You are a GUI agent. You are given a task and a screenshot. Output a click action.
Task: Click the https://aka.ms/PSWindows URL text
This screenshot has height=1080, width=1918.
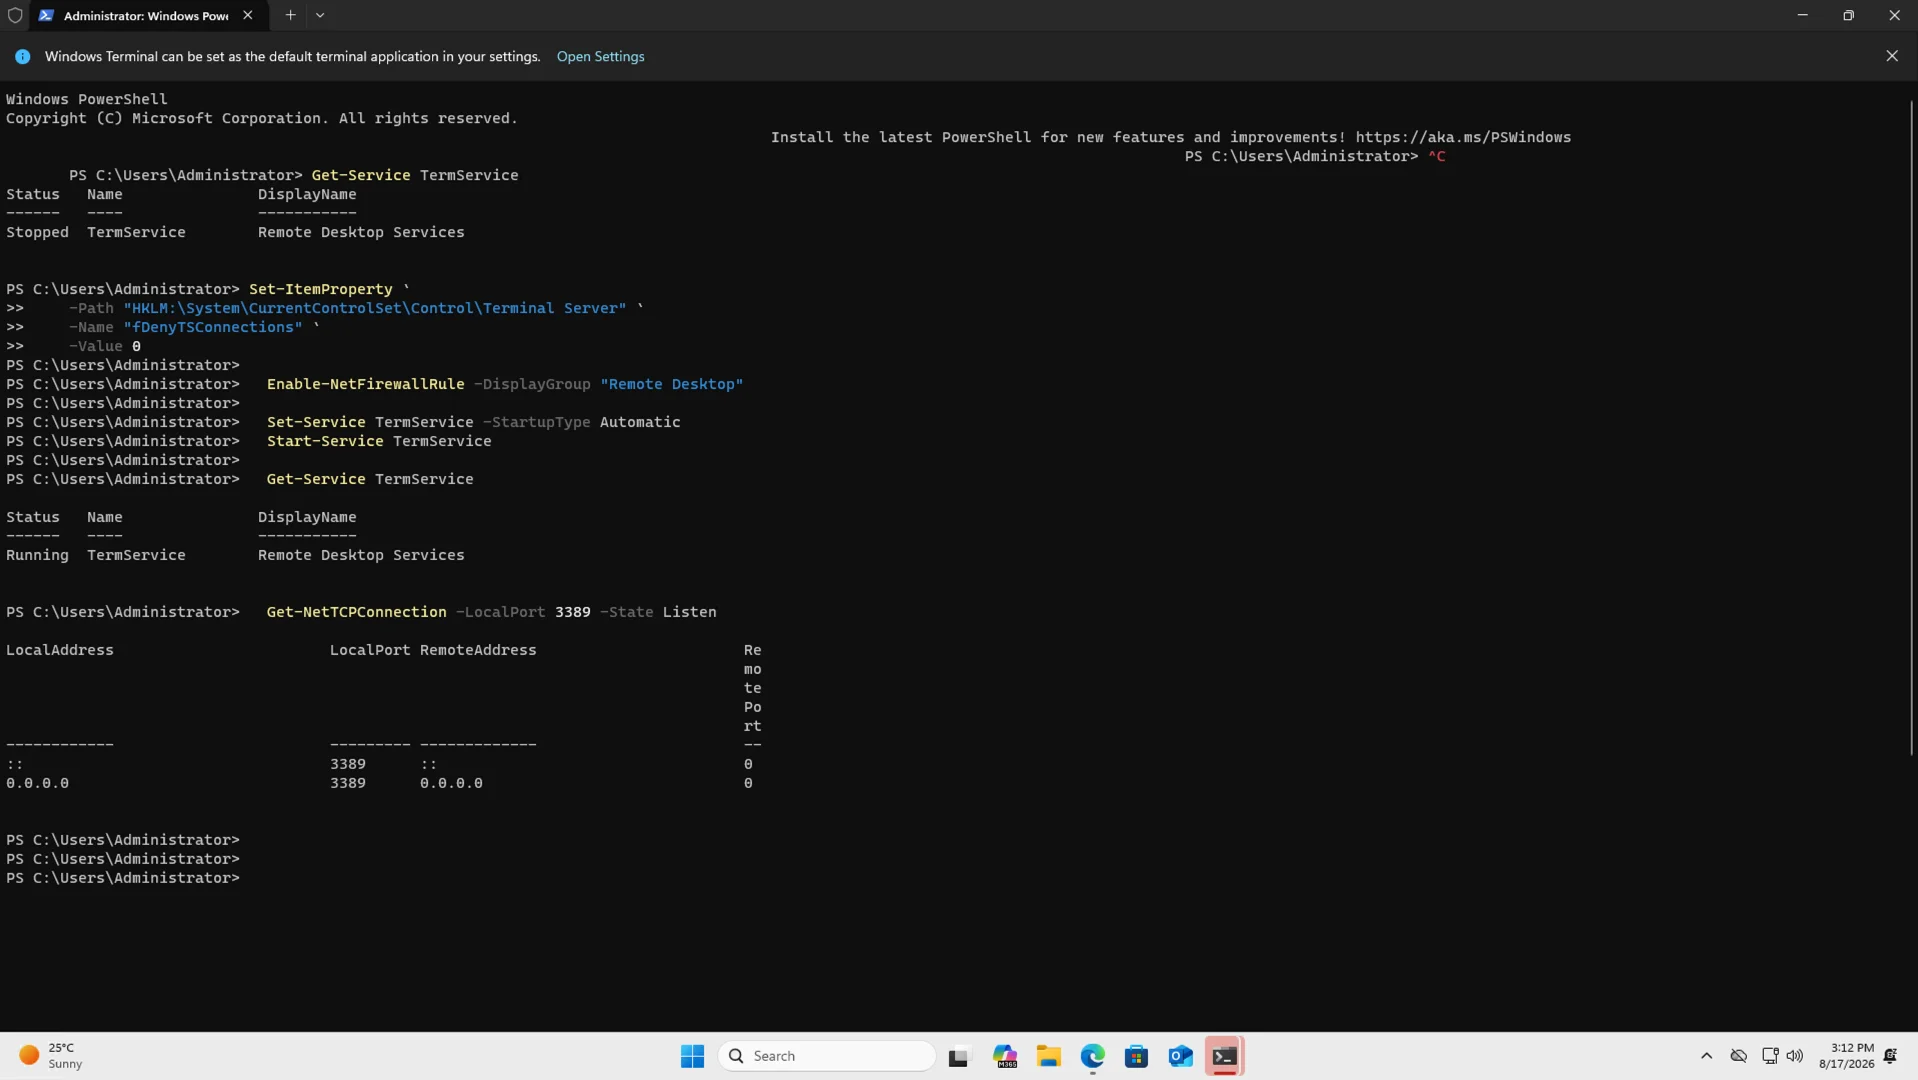pyautogui.click(x=1463, y=137)
